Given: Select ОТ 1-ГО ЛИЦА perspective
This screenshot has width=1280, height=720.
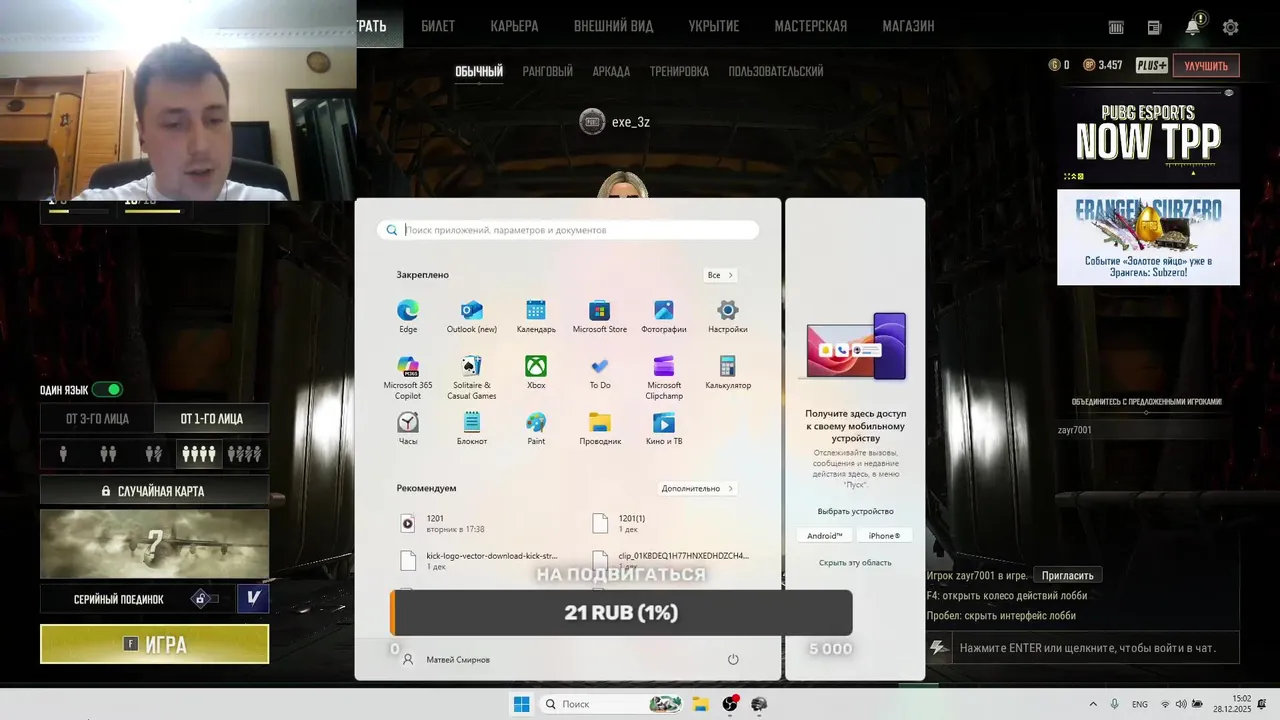Looking at the screenshot, I should (x=211, y=418).
